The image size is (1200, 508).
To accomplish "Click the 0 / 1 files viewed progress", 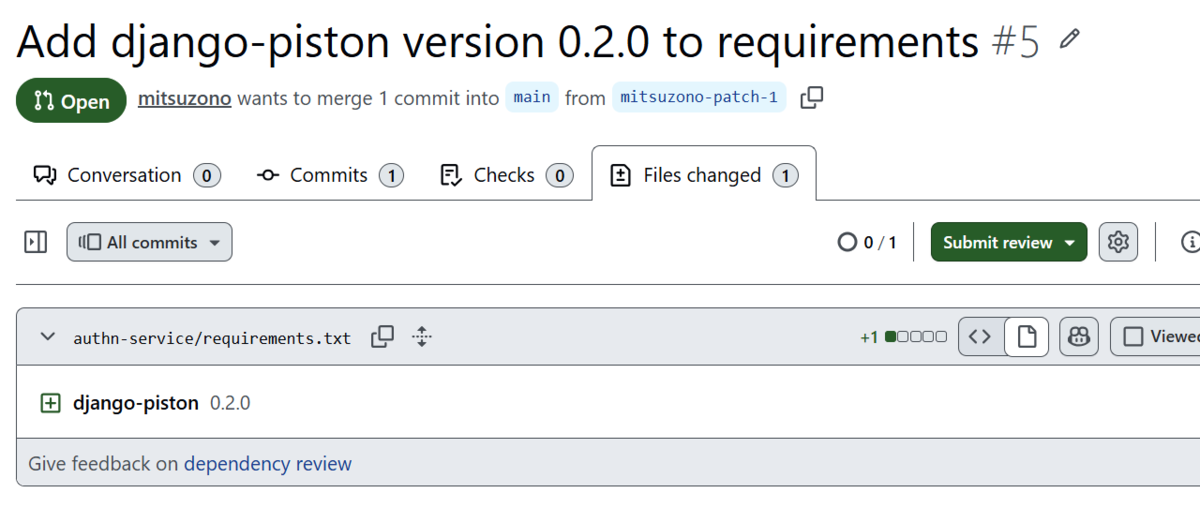I will pyautogui.click(x=868, y=242).
